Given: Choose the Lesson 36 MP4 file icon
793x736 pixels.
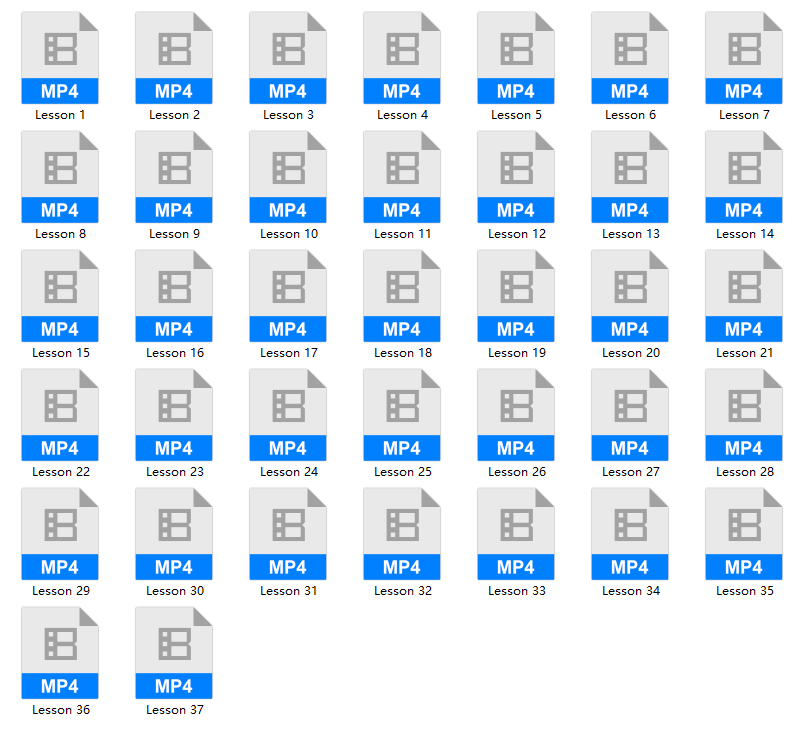Looking at the screenshot, I should coord(60,653).
